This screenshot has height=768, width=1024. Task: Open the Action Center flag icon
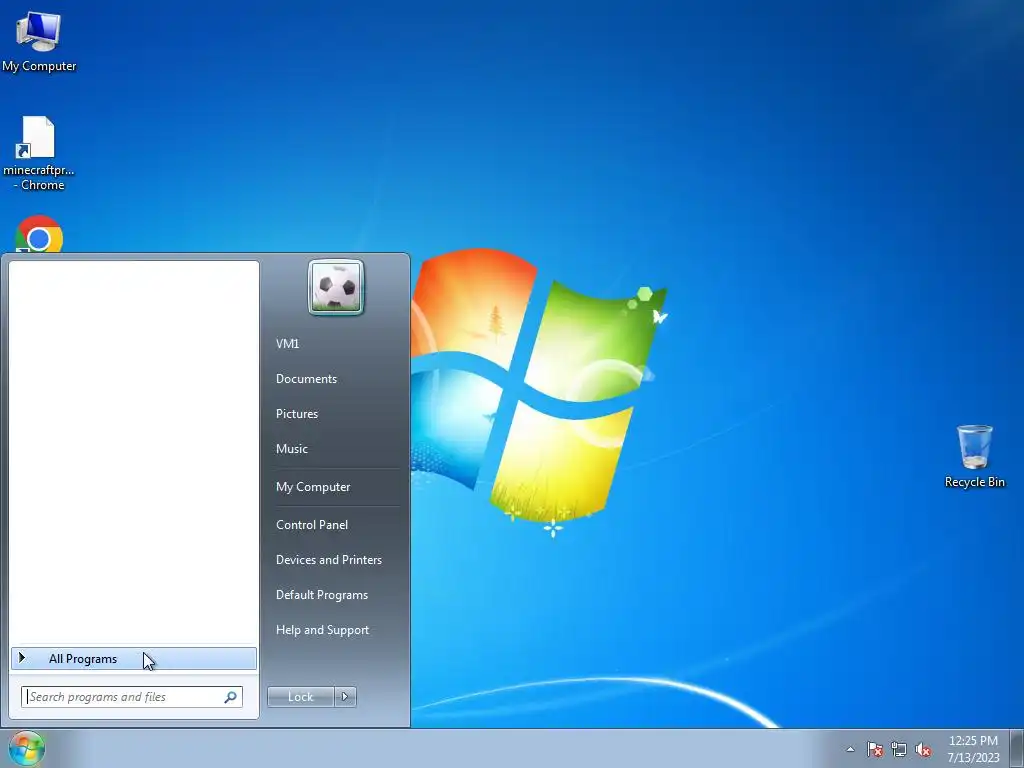pos(875,749)
